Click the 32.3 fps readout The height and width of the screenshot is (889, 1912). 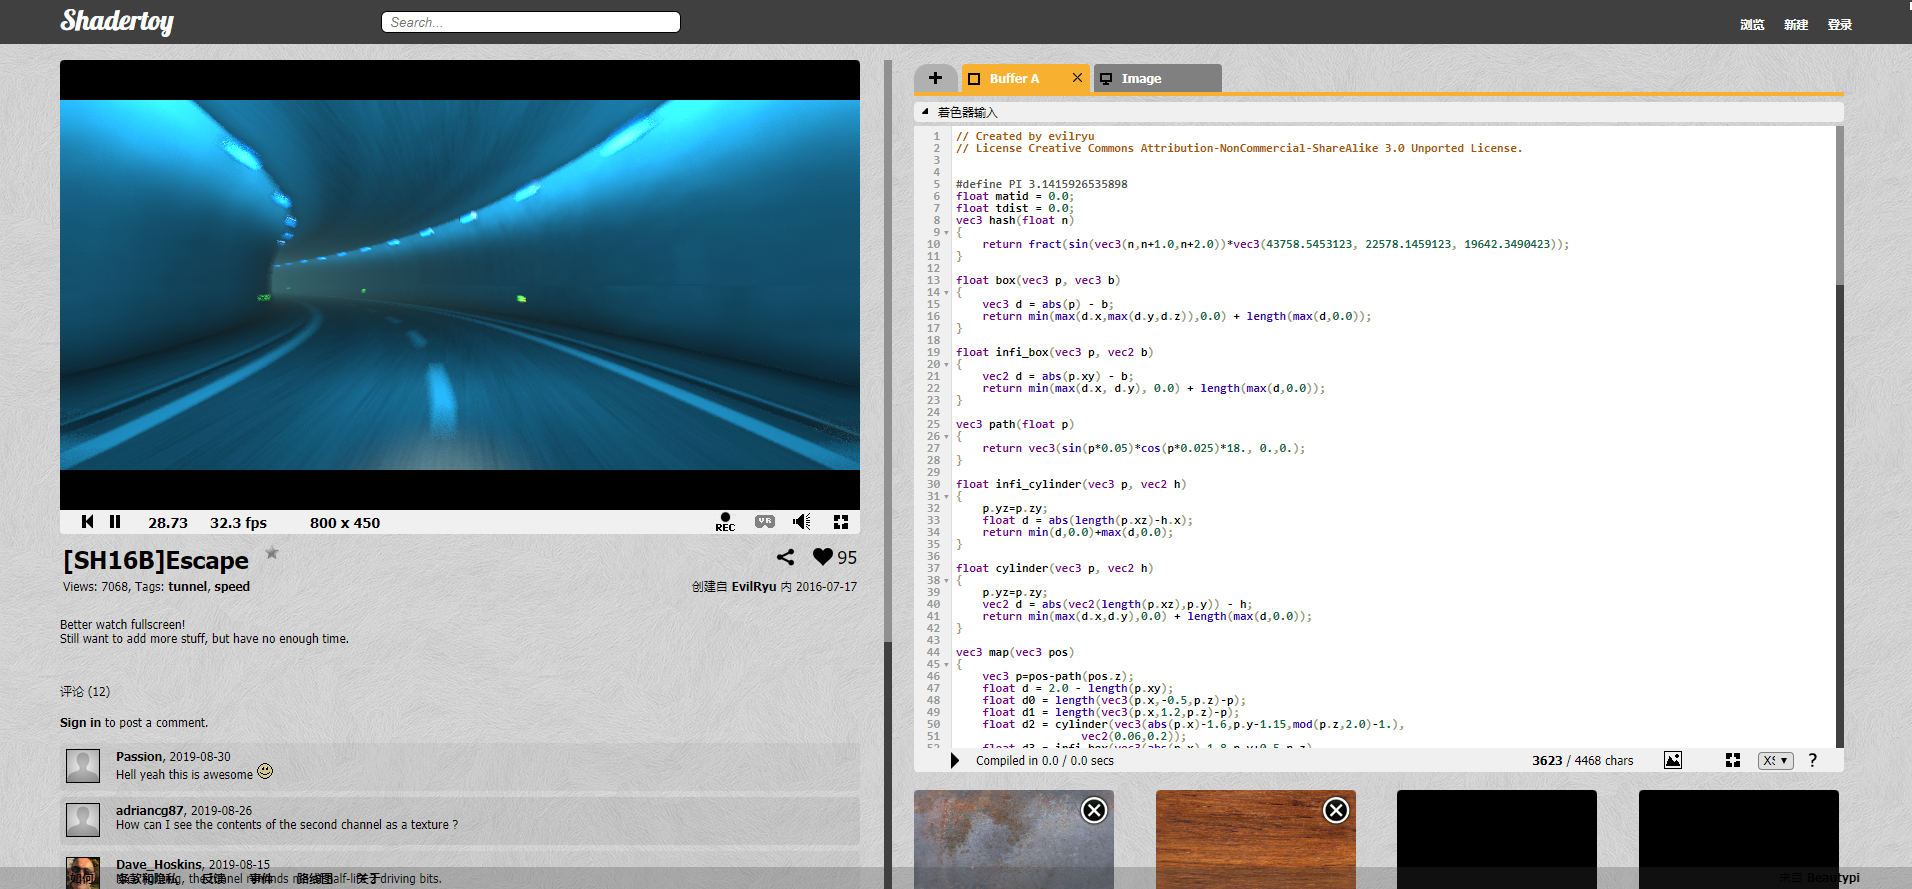tap(238, 523)
